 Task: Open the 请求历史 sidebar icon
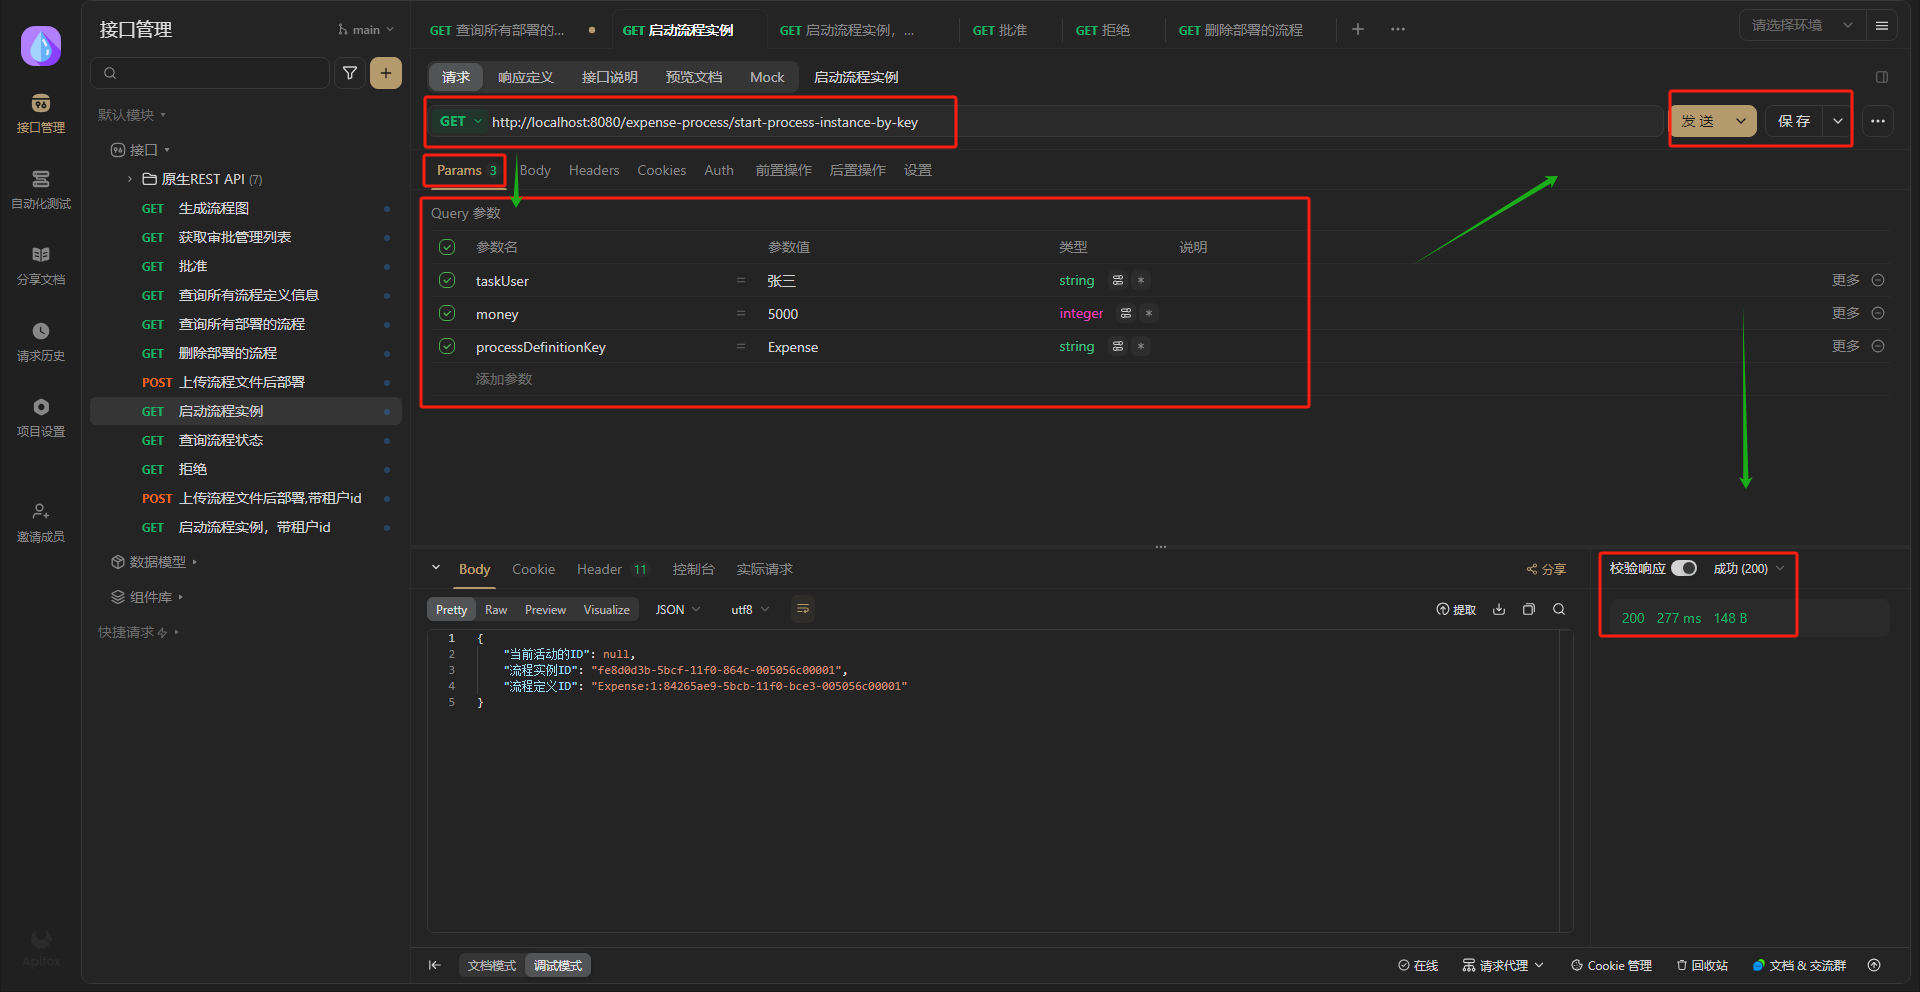click(41, 341)
